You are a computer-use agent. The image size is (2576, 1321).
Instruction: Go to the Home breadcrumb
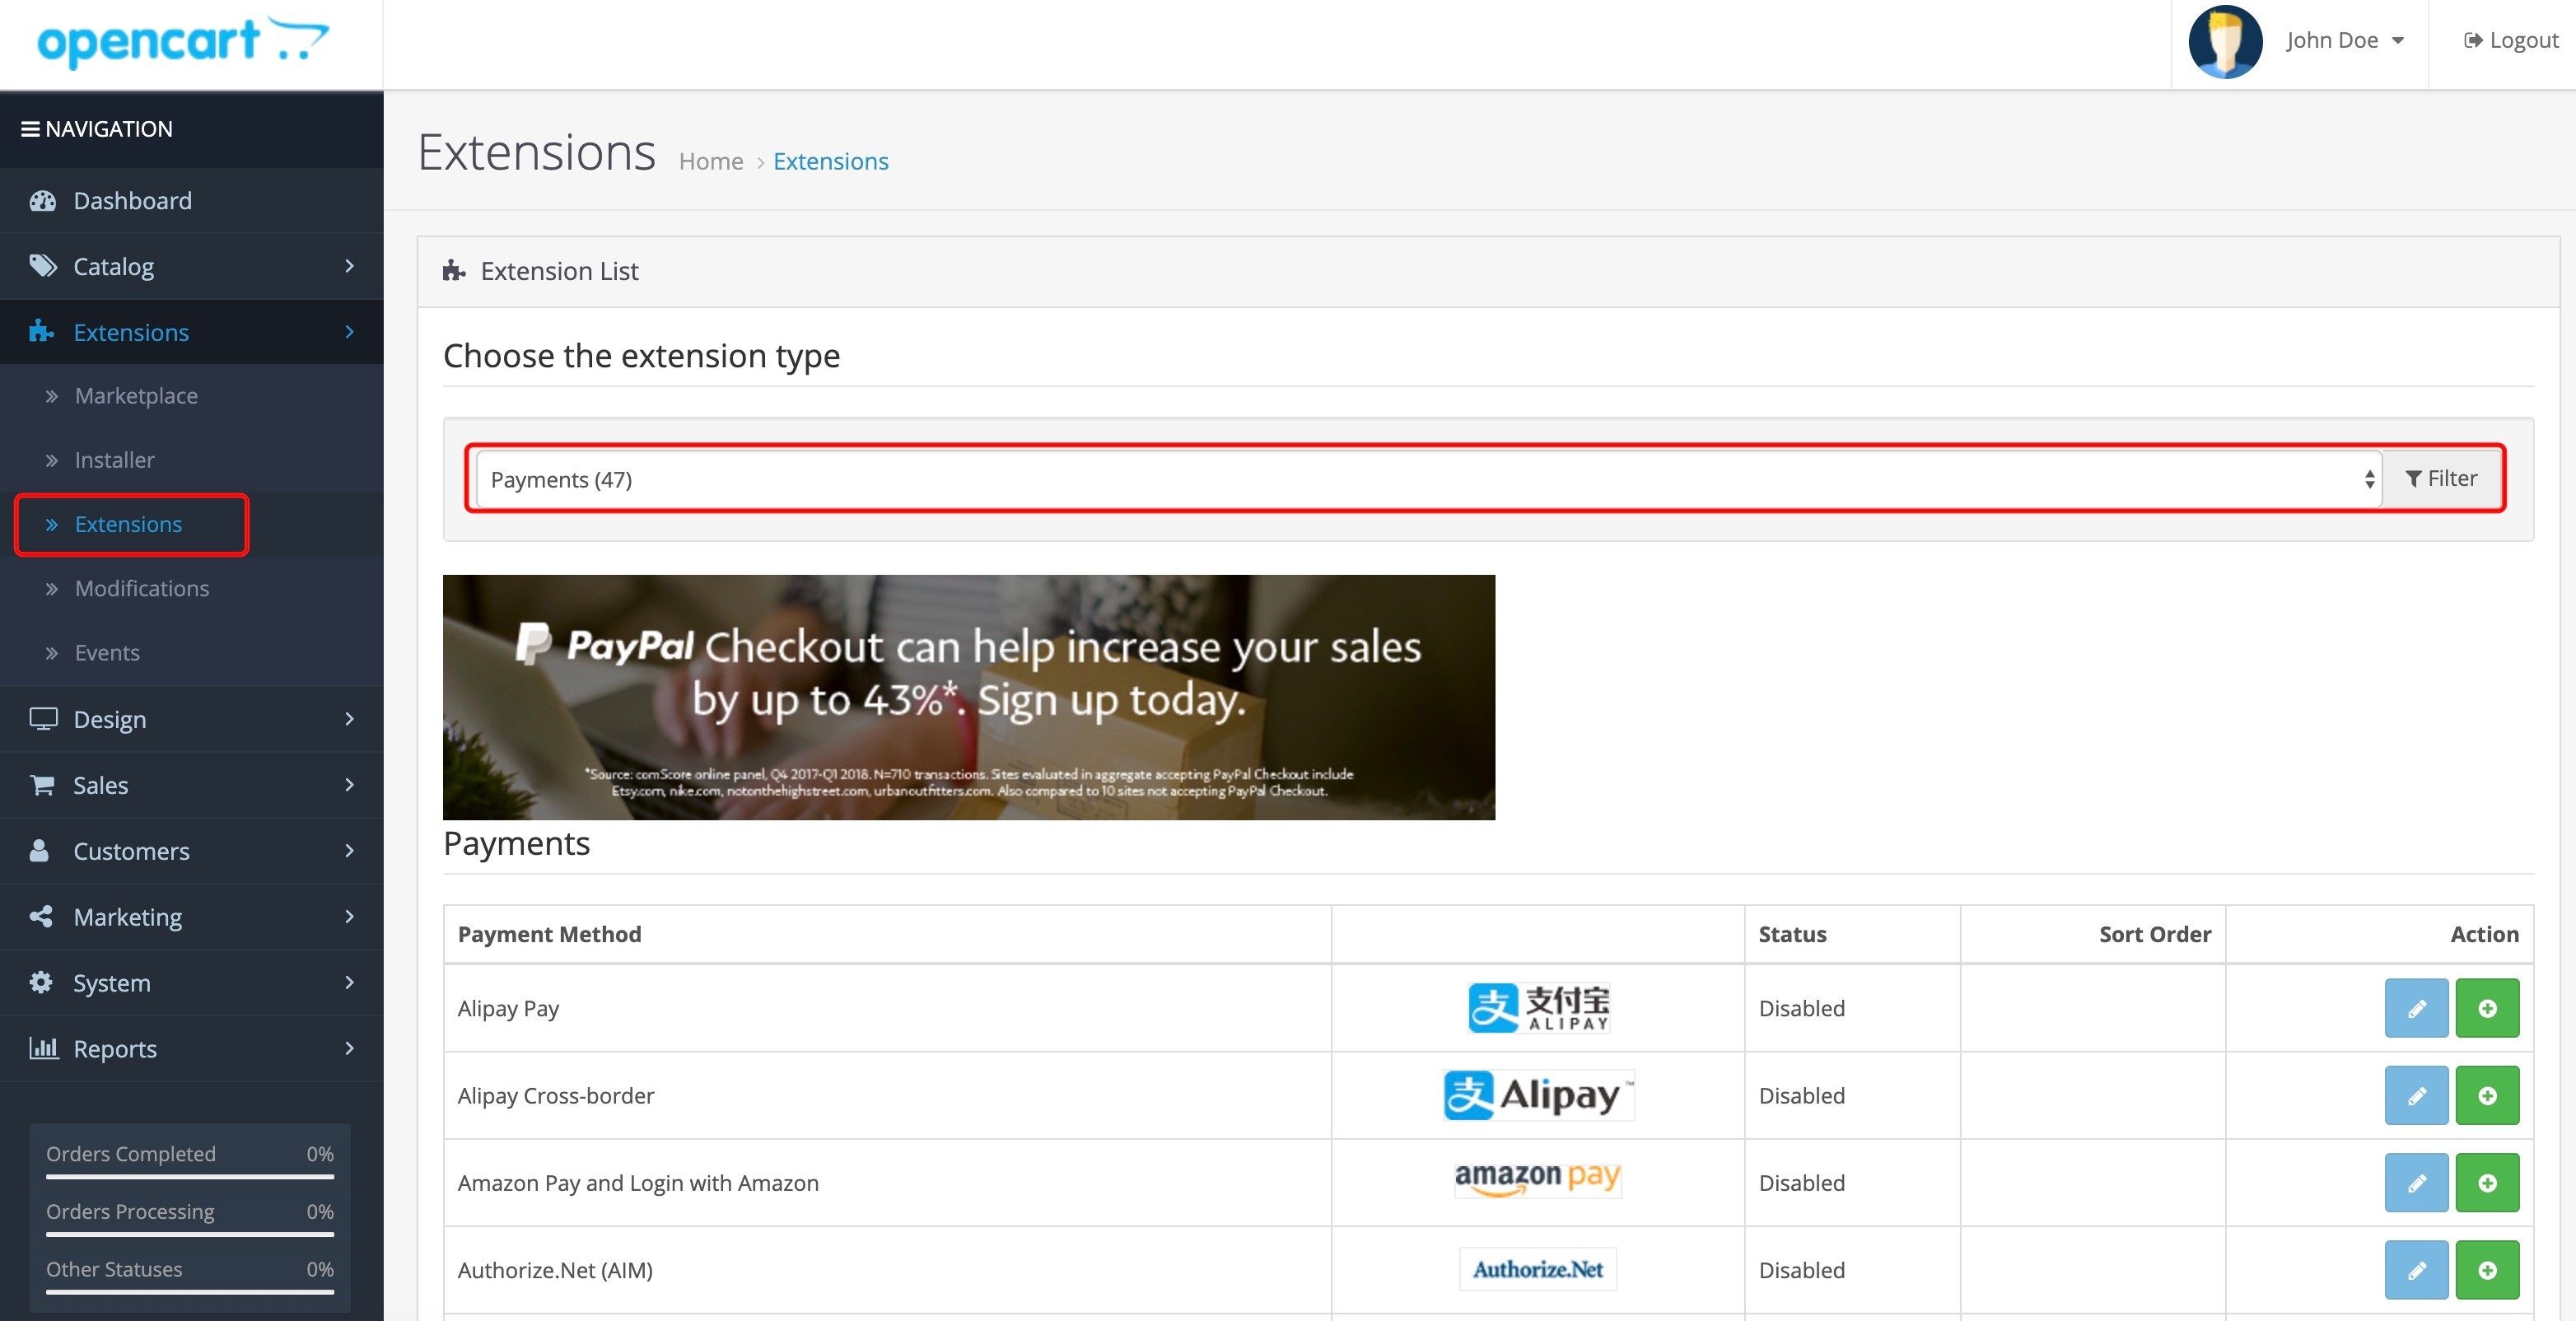711,162
